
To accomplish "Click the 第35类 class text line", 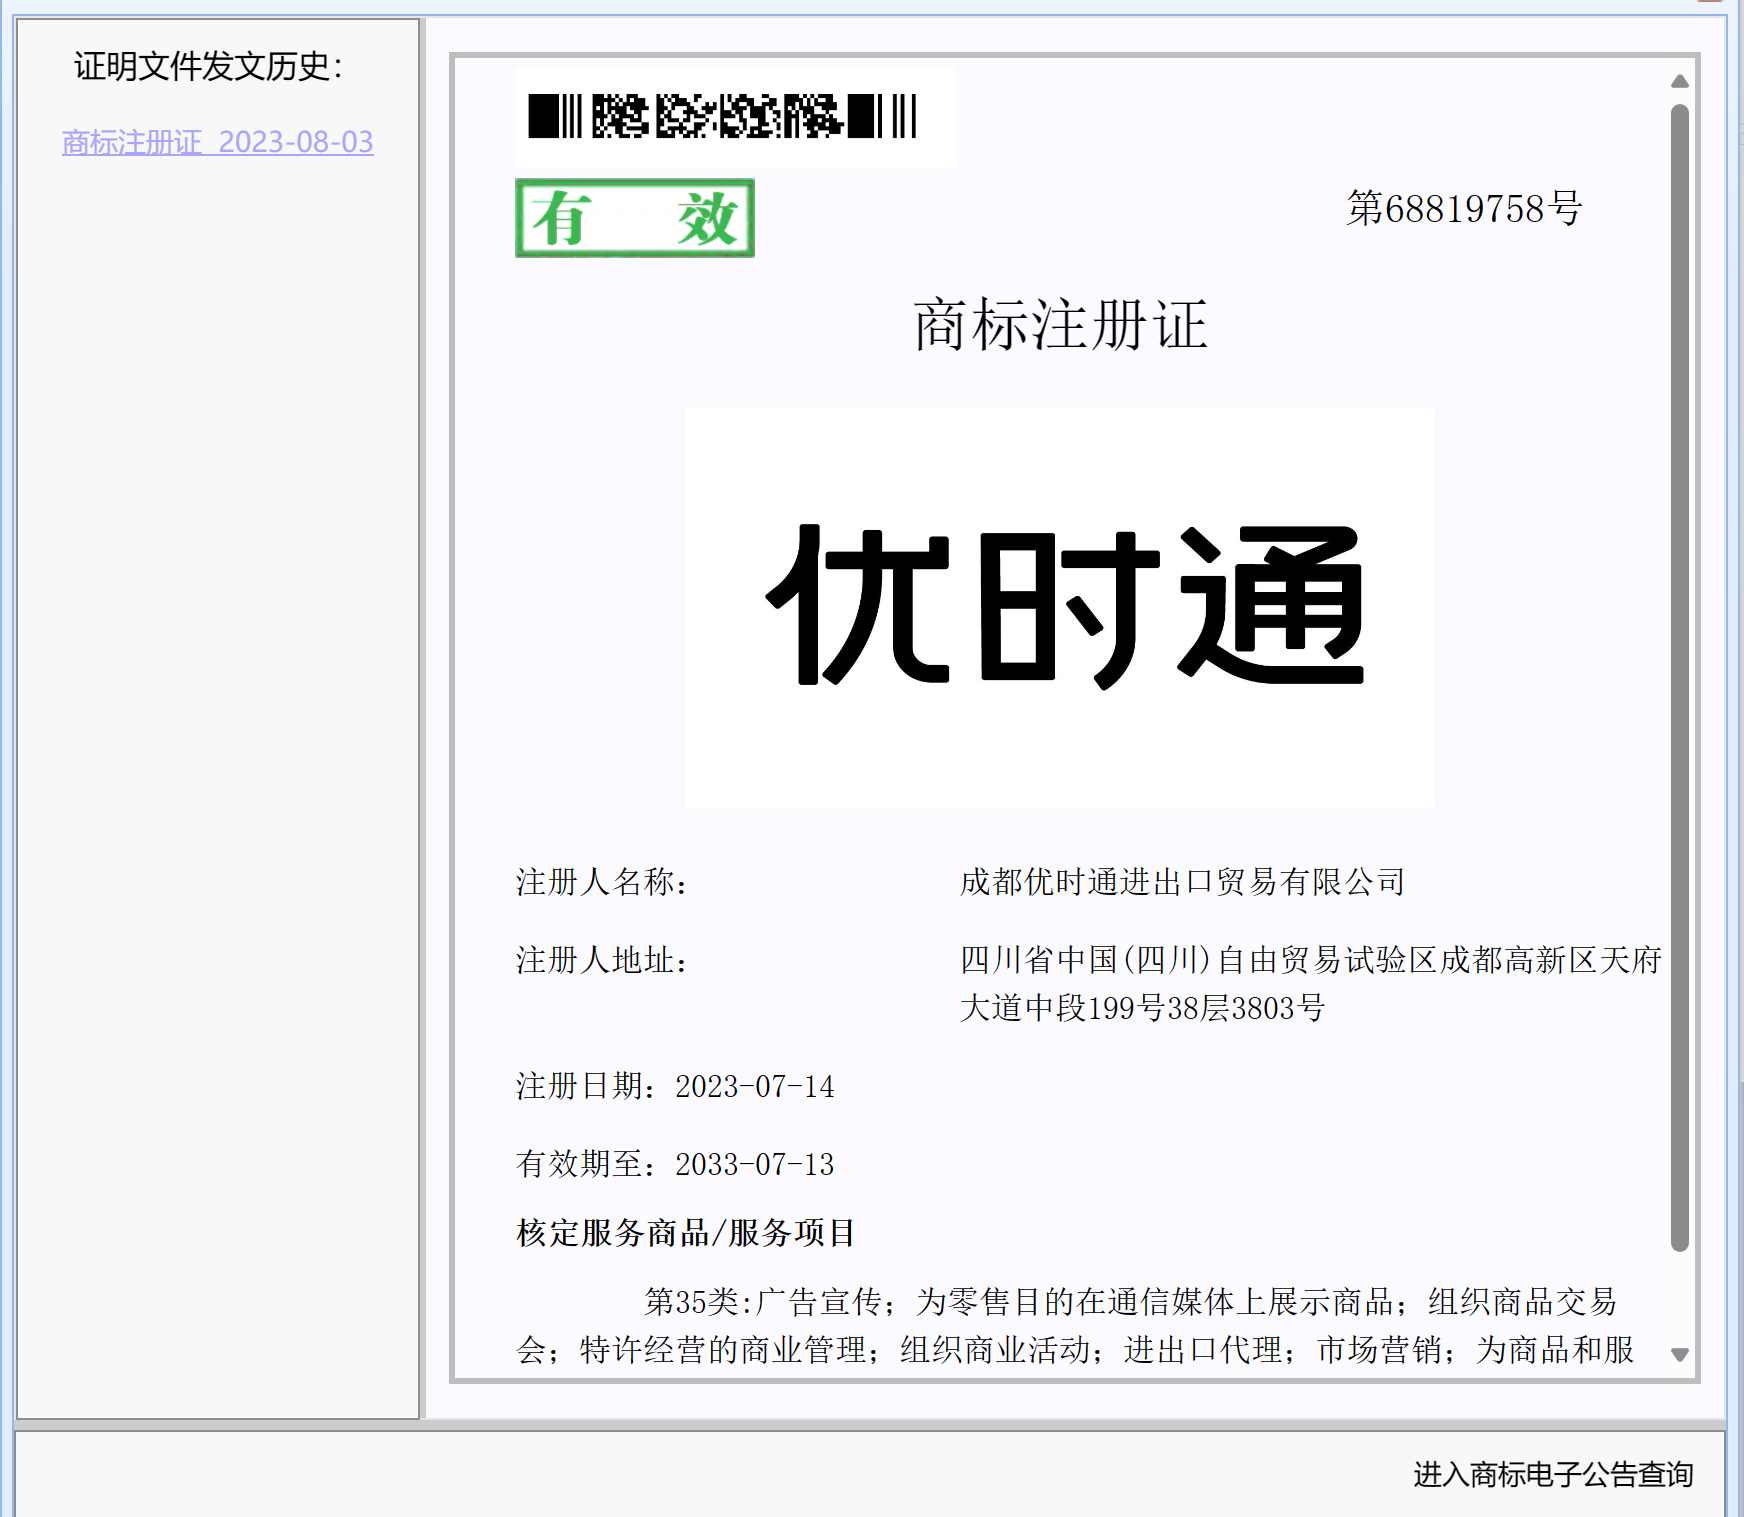I will coord(1130,1302).
